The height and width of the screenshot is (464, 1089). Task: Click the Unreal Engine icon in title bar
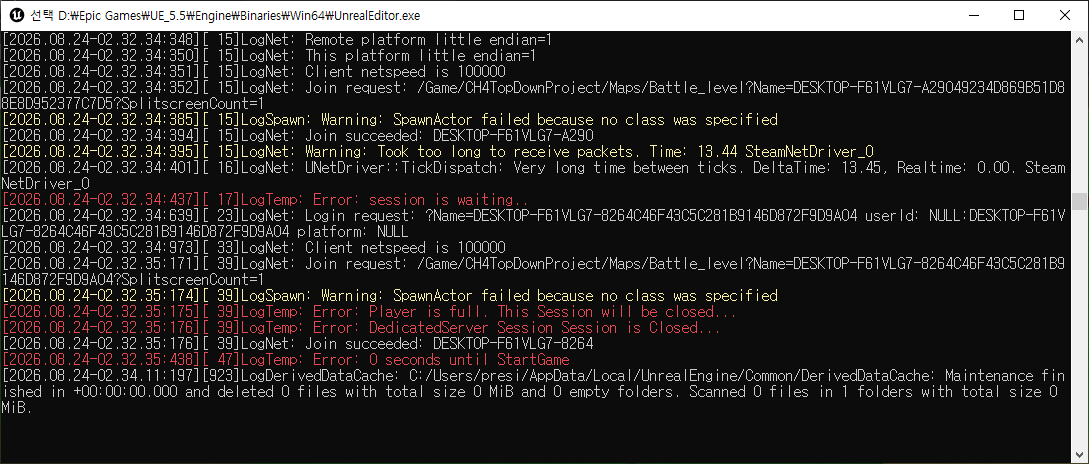coord(14,15)
